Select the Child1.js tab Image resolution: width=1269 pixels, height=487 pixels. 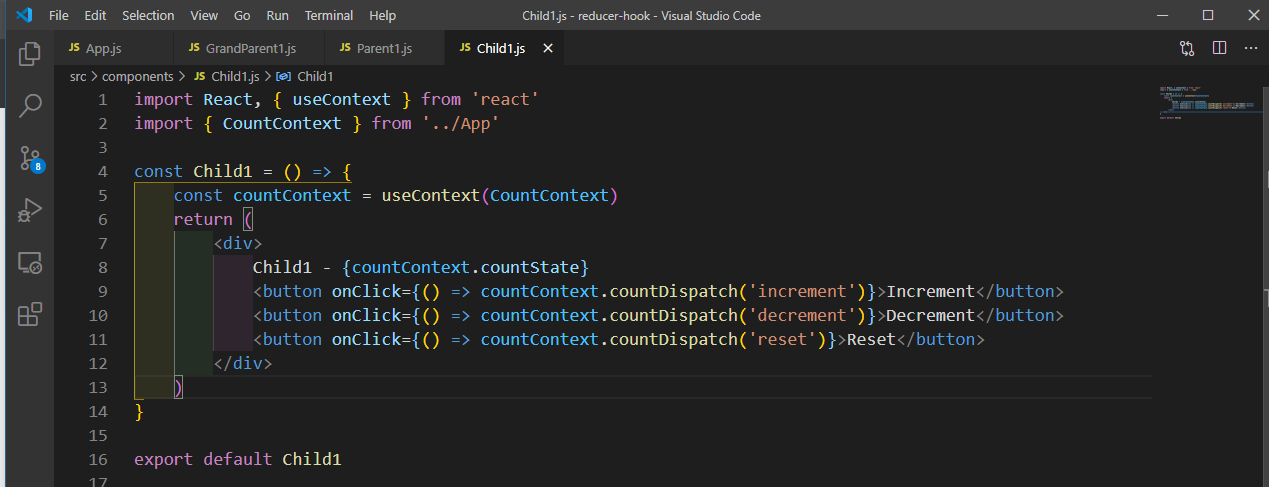[505, 48]
